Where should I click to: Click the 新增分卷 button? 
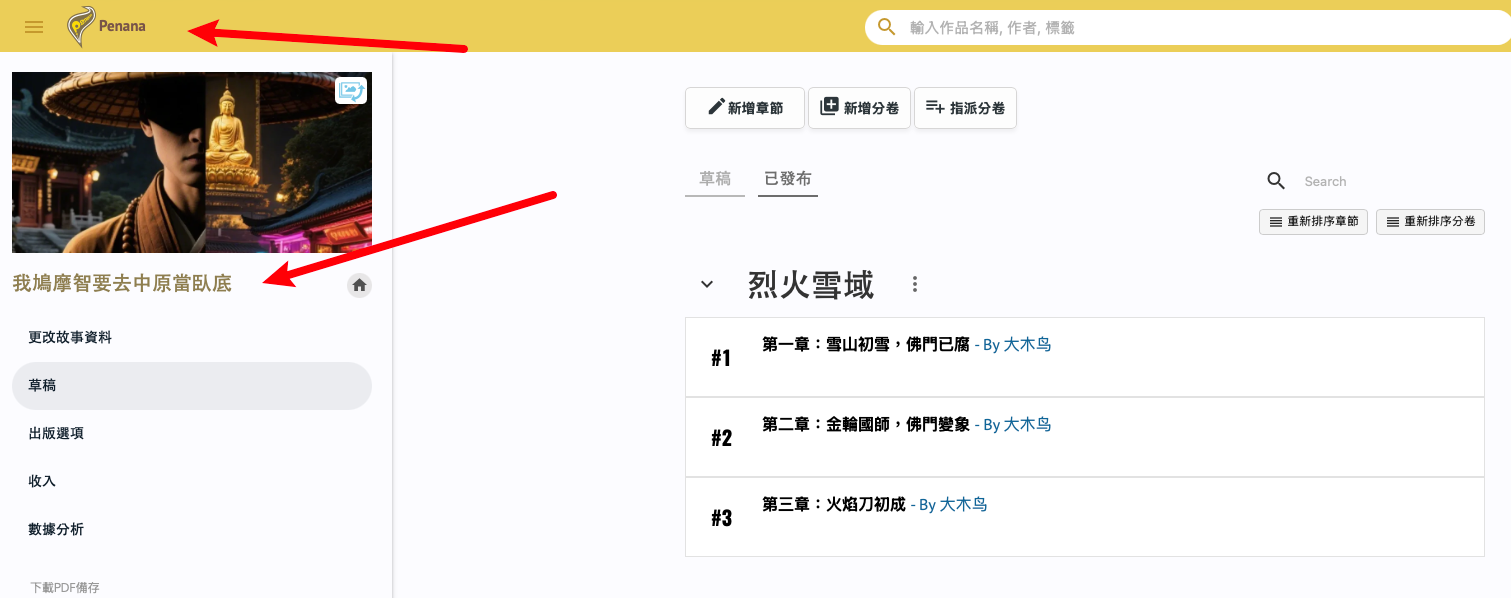(859, 108)
